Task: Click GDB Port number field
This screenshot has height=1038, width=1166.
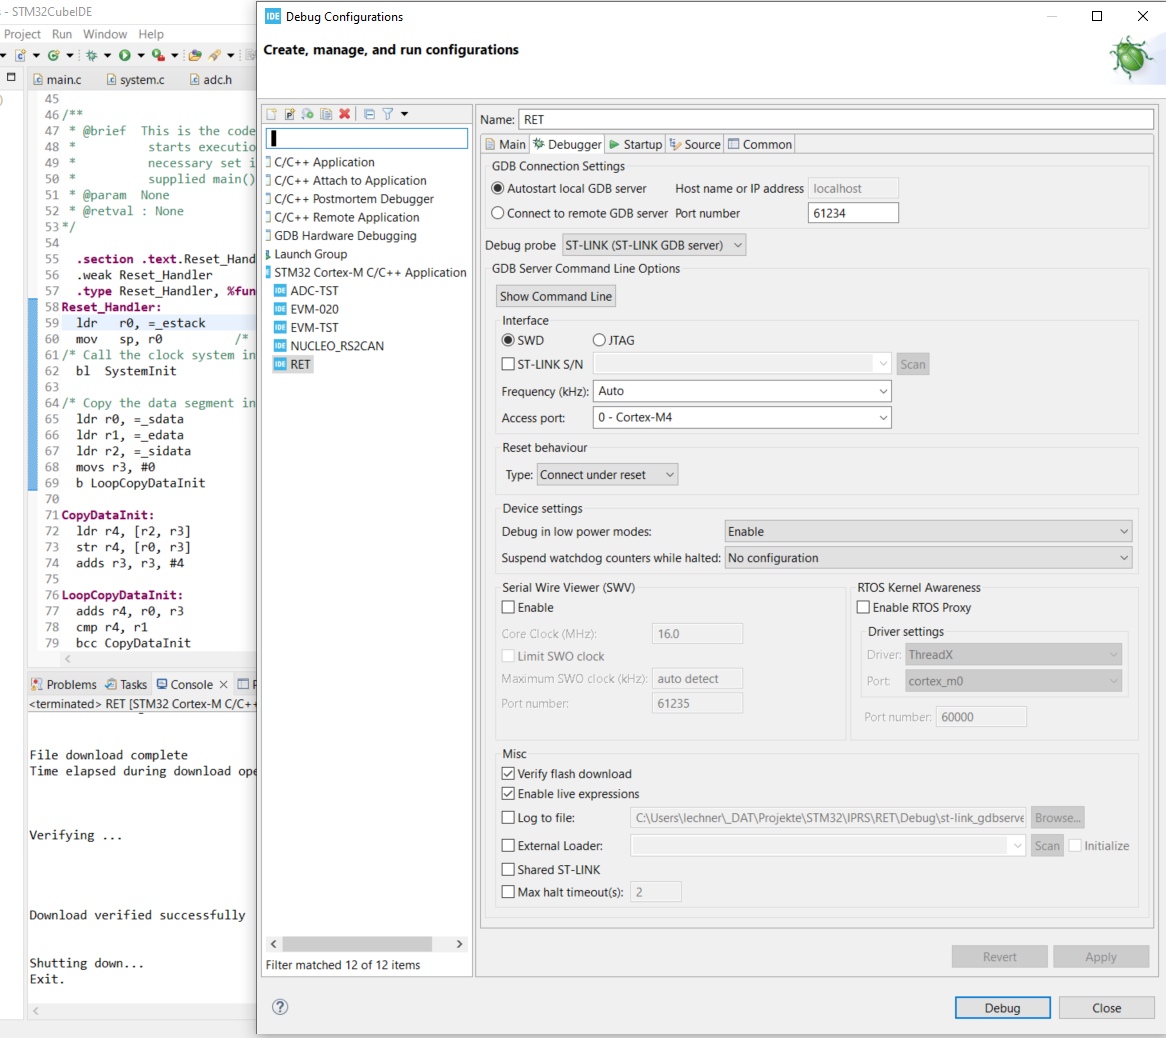Action: point(853,213)
